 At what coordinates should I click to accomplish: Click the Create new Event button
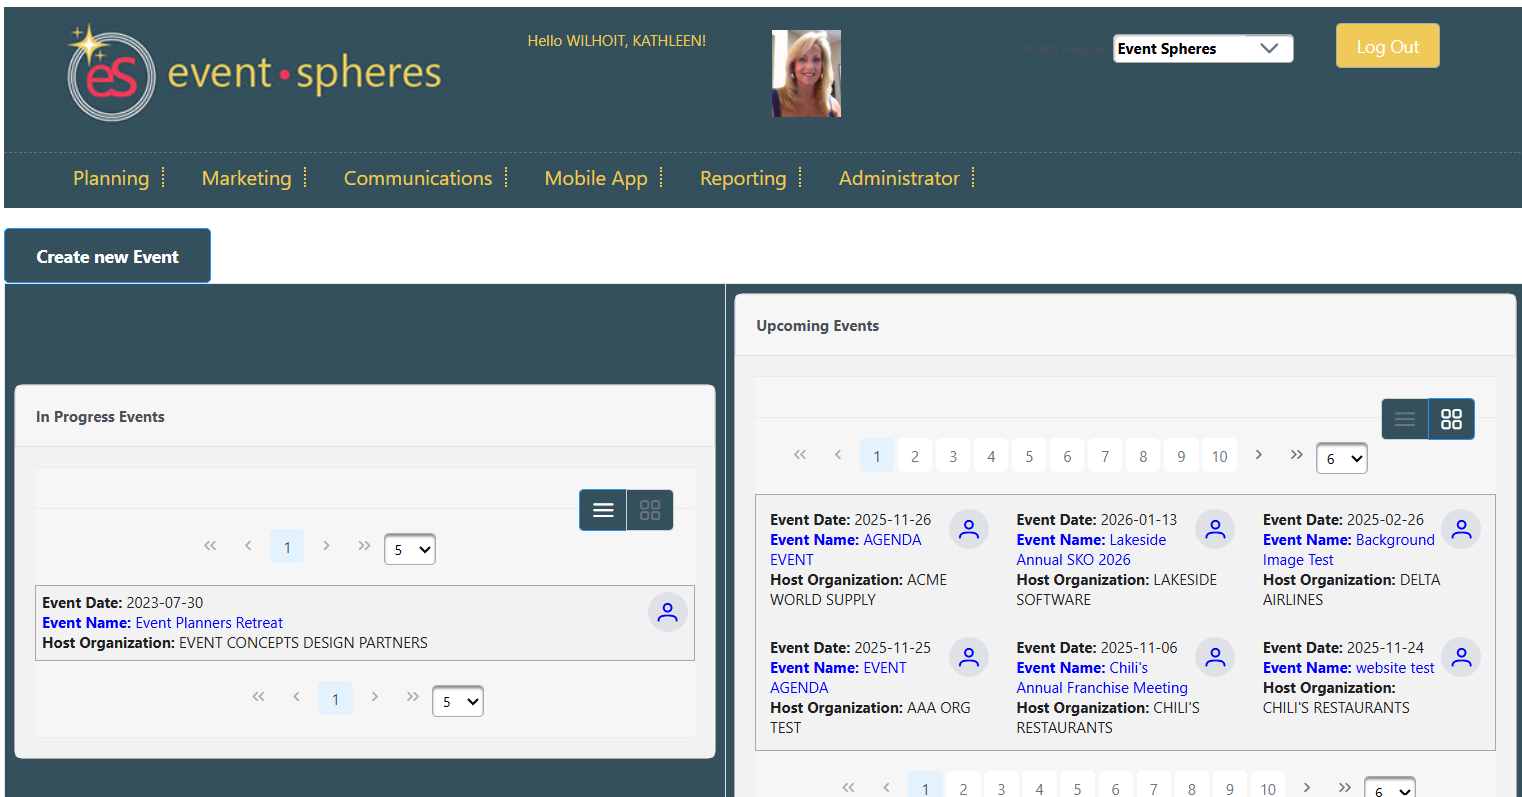107,255
